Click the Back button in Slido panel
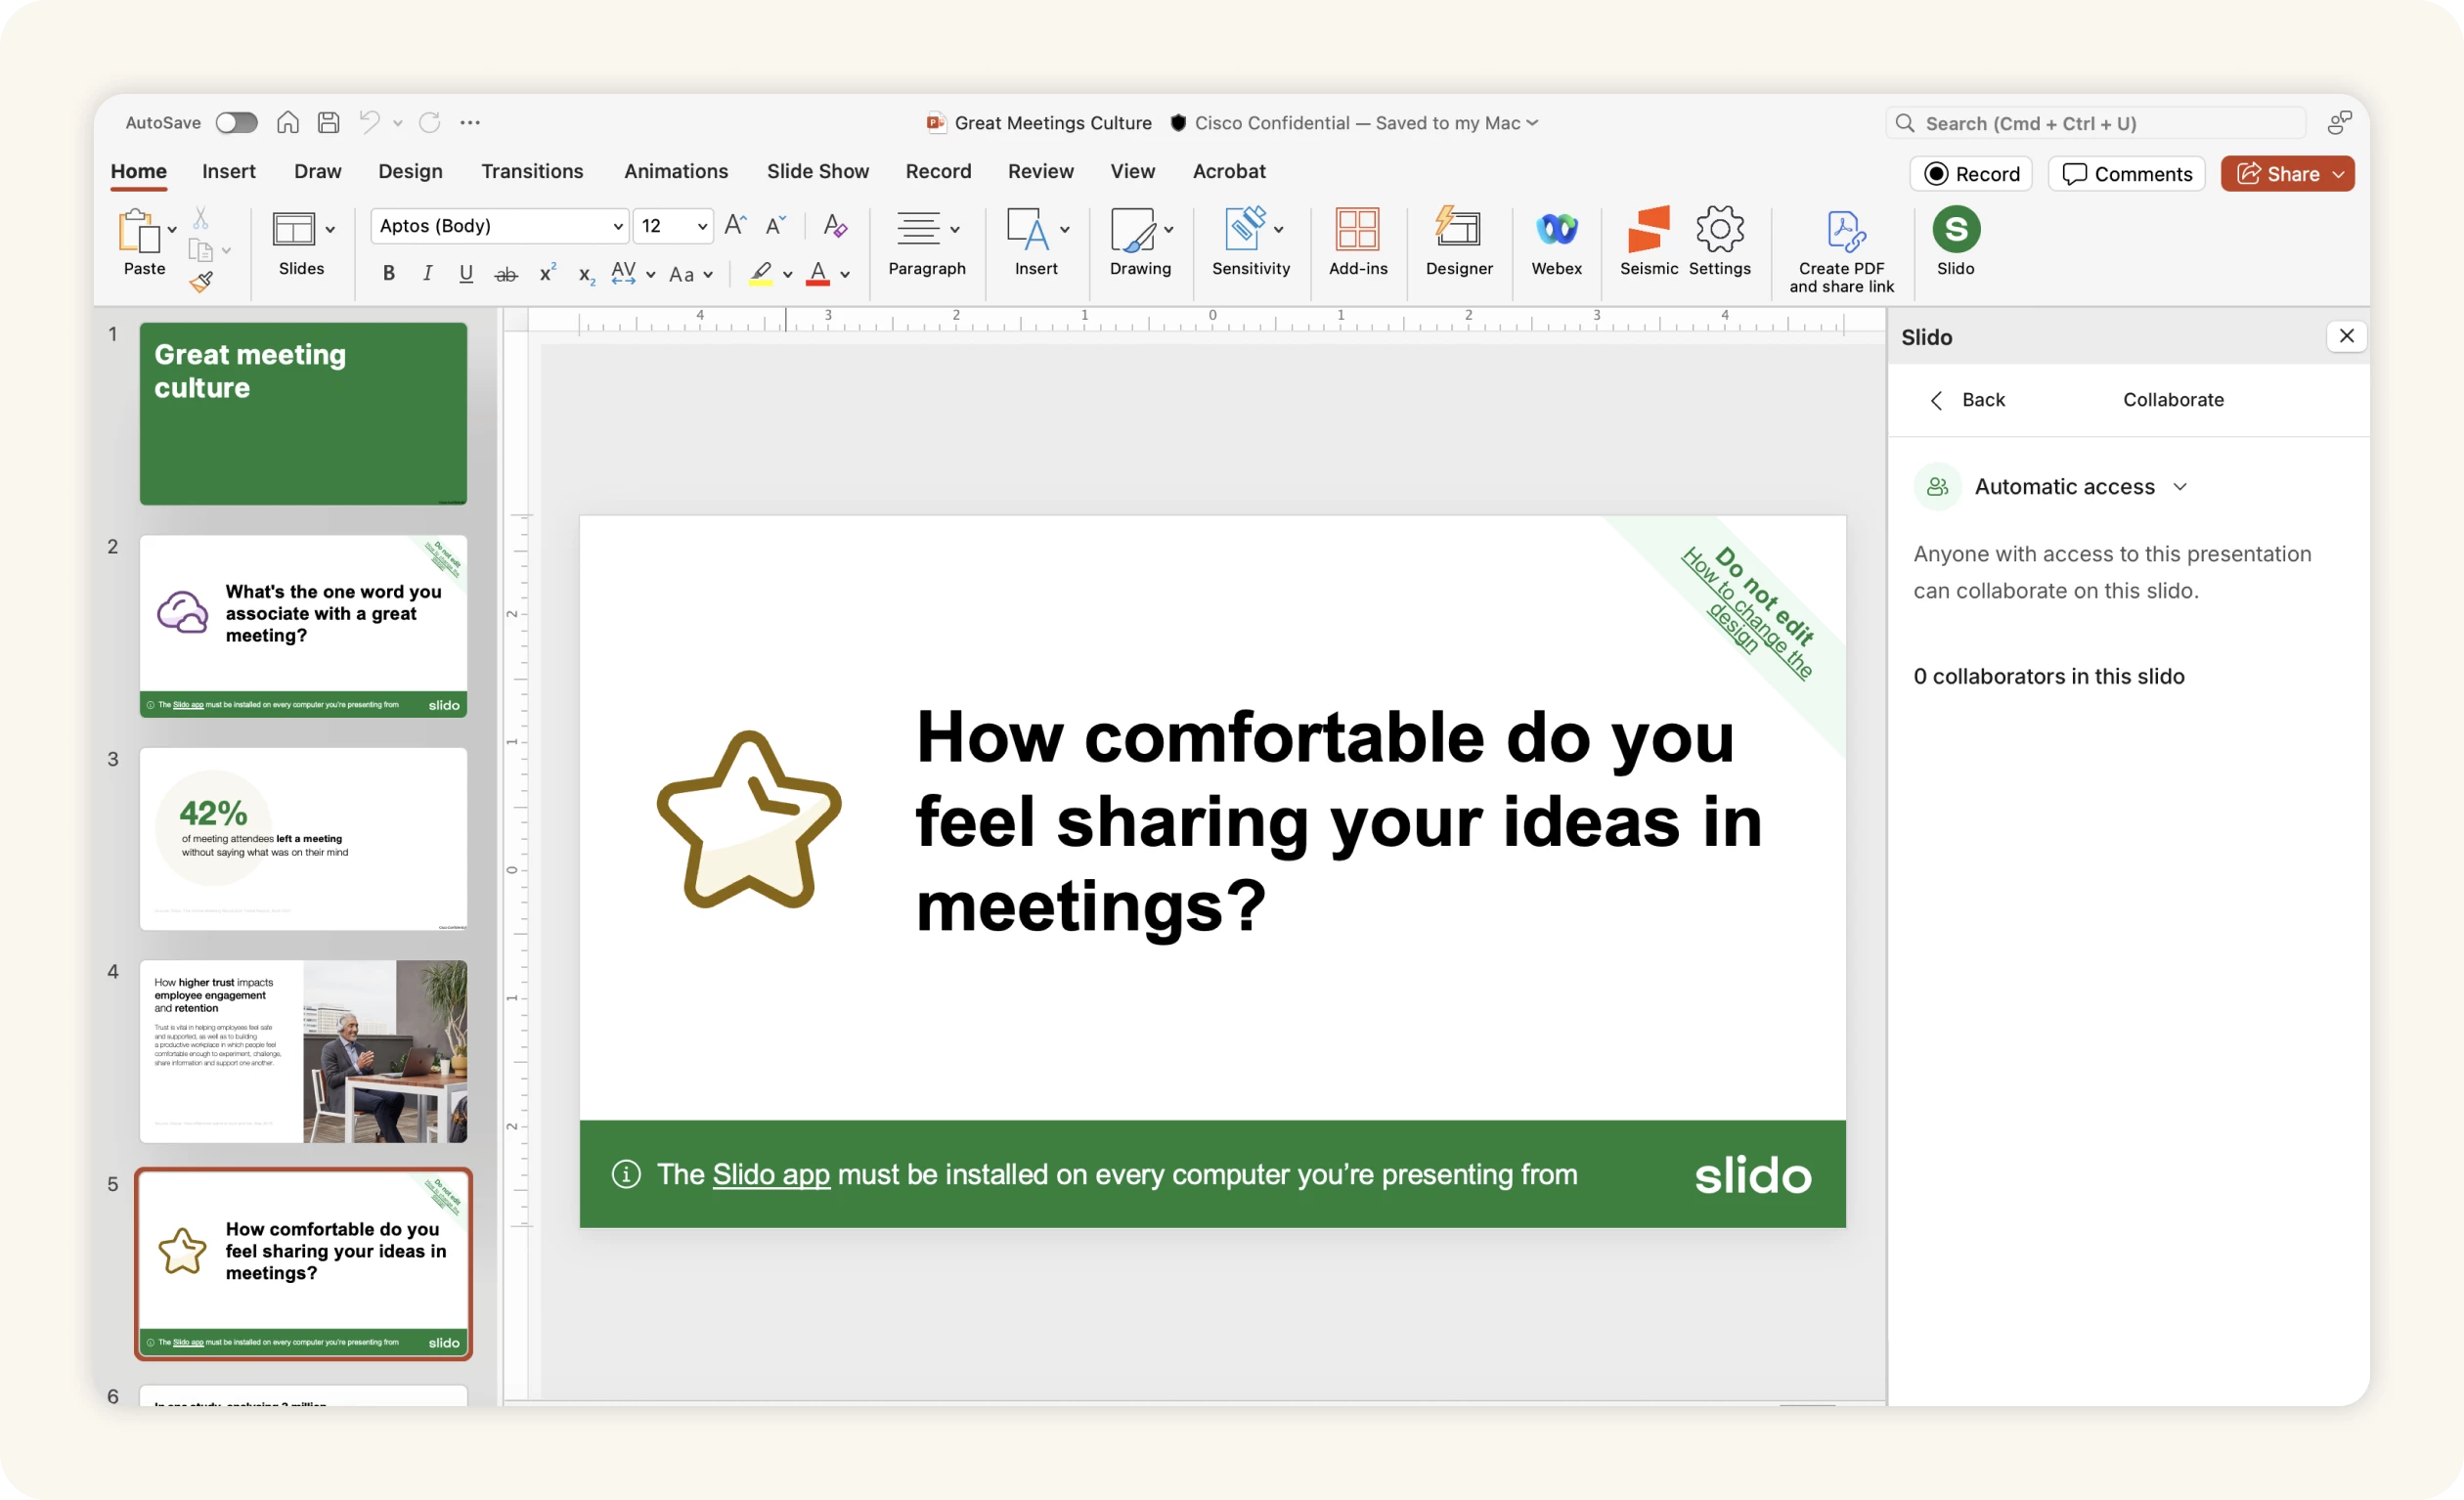 tap(1966, 400)
